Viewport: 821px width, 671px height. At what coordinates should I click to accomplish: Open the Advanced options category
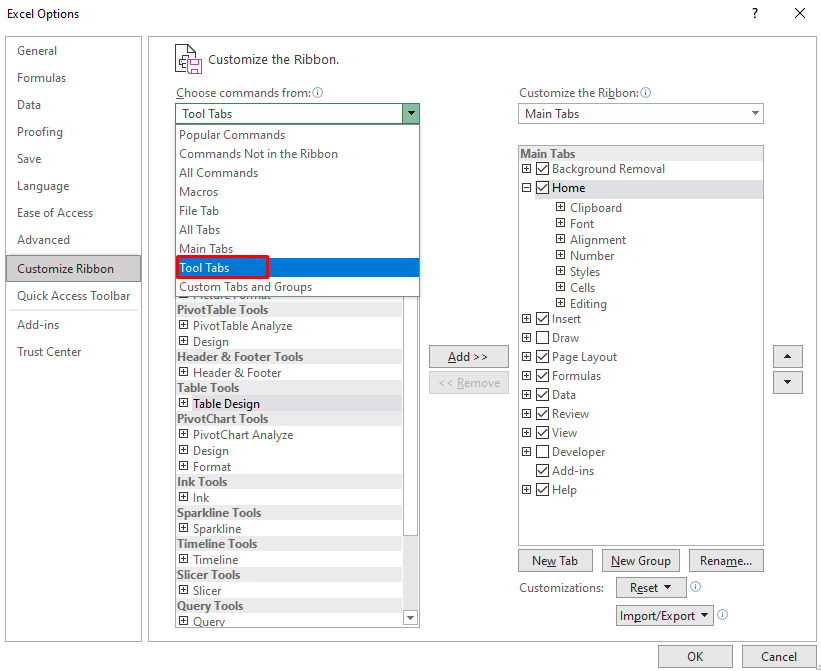coord(73,240)
